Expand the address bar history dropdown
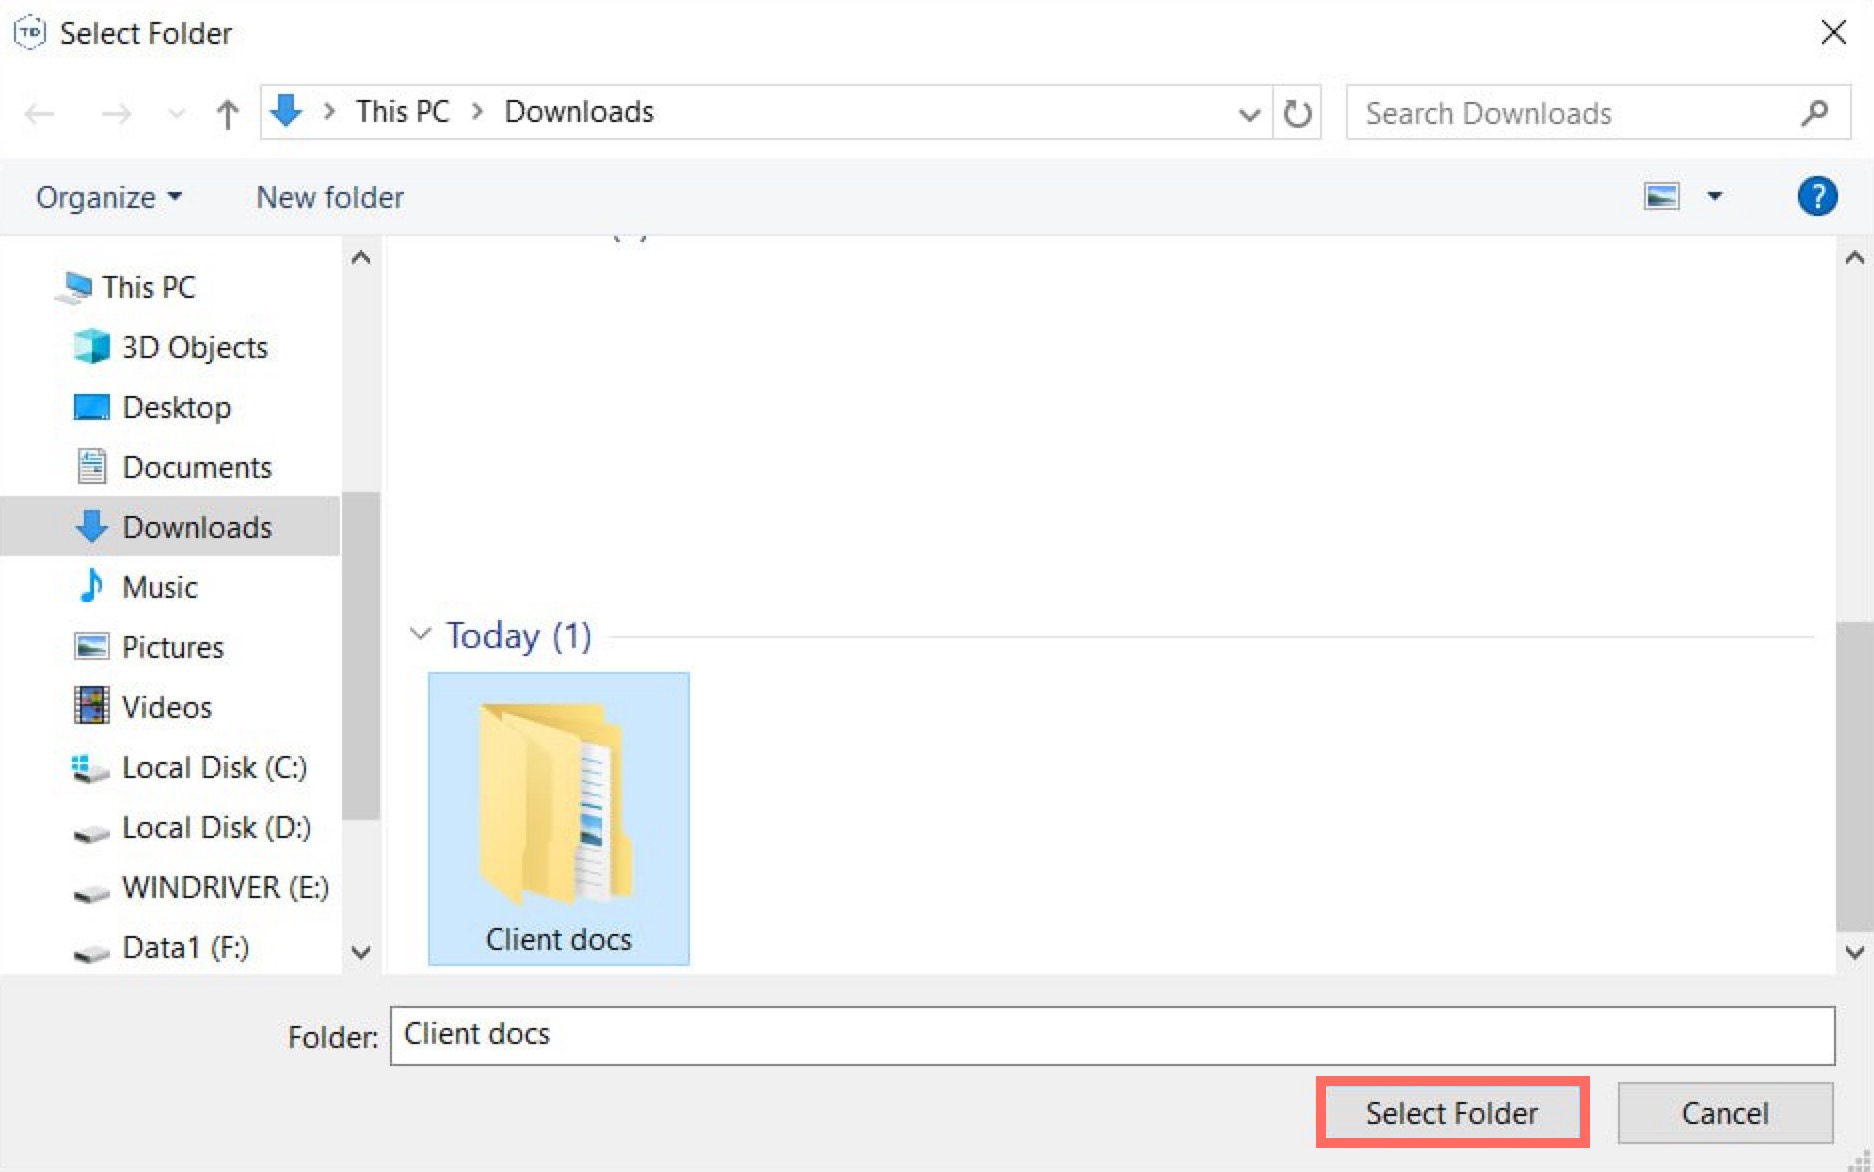Image resolution: width=1874 pixels, height=1172 pixels. (x=1248, y=113)
